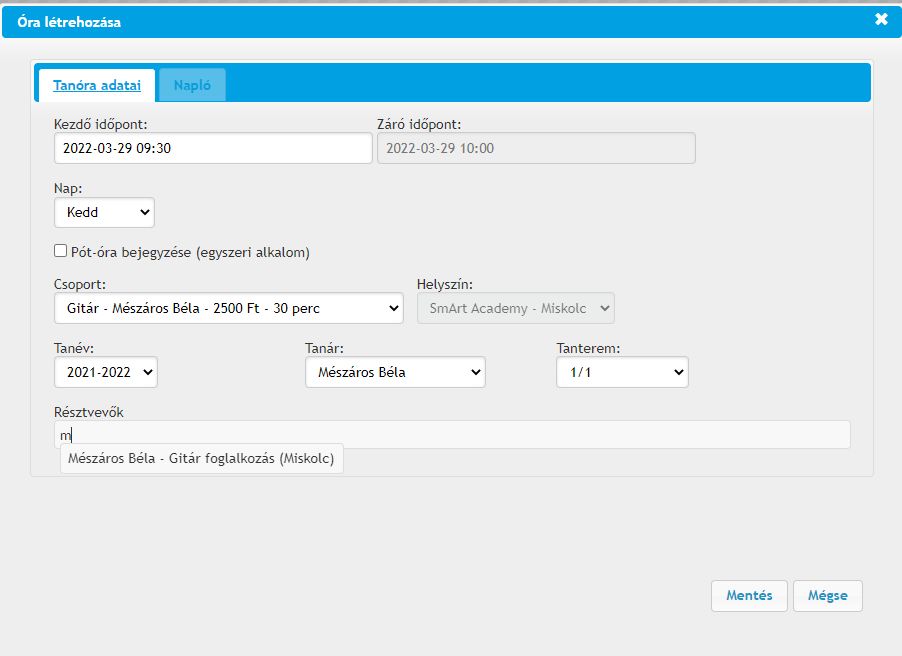Click the Csoport field label
Image resolution: width=902 pixels, height=656 pixels.
(x=80, y=284)
